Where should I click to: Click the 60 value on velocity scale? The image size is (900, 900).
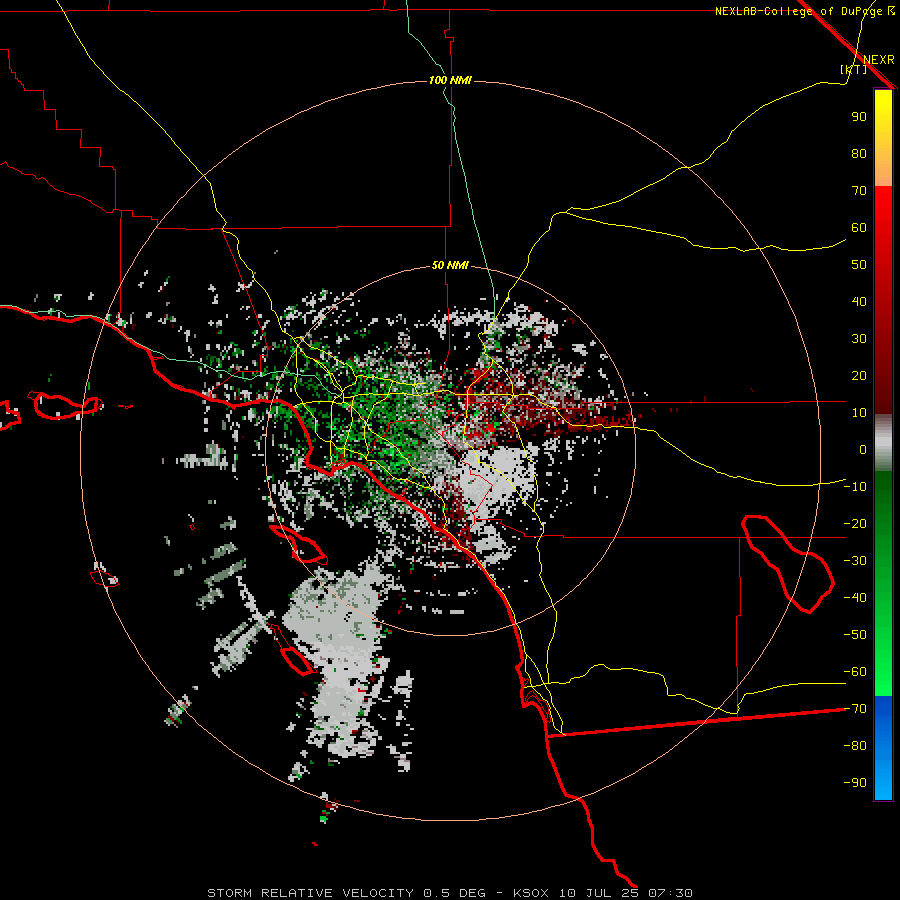pos(859,228)
